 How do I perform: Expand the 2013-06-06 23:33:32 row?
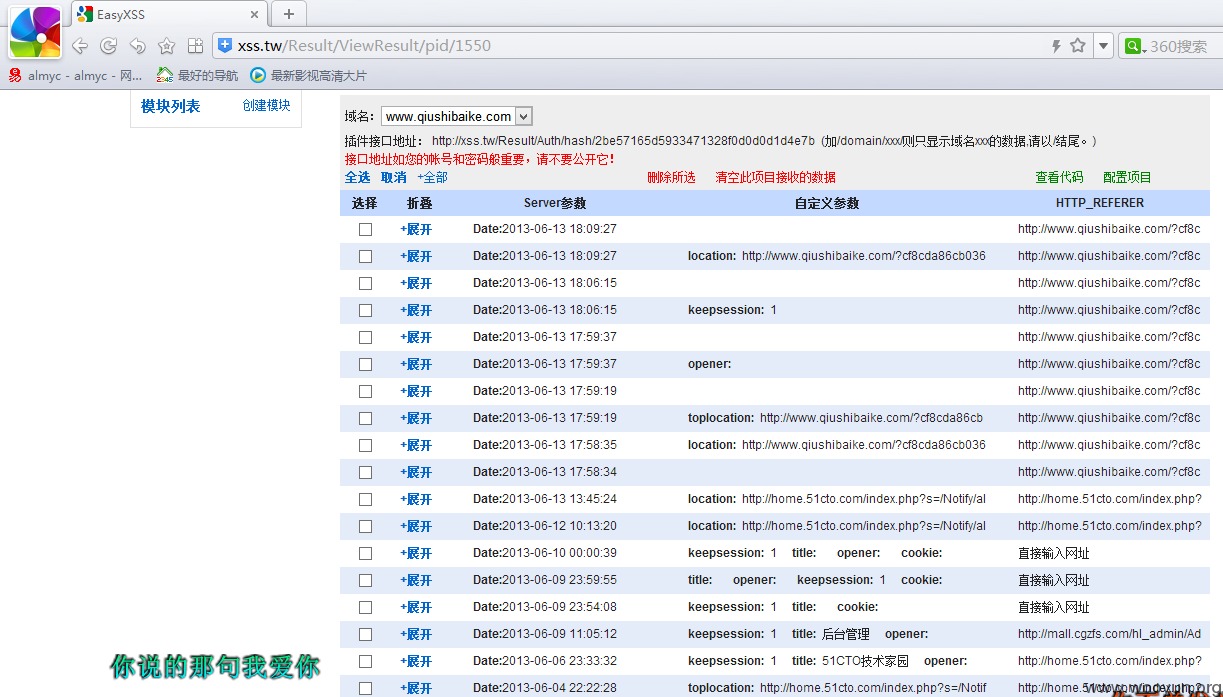[x=416, y=661]
